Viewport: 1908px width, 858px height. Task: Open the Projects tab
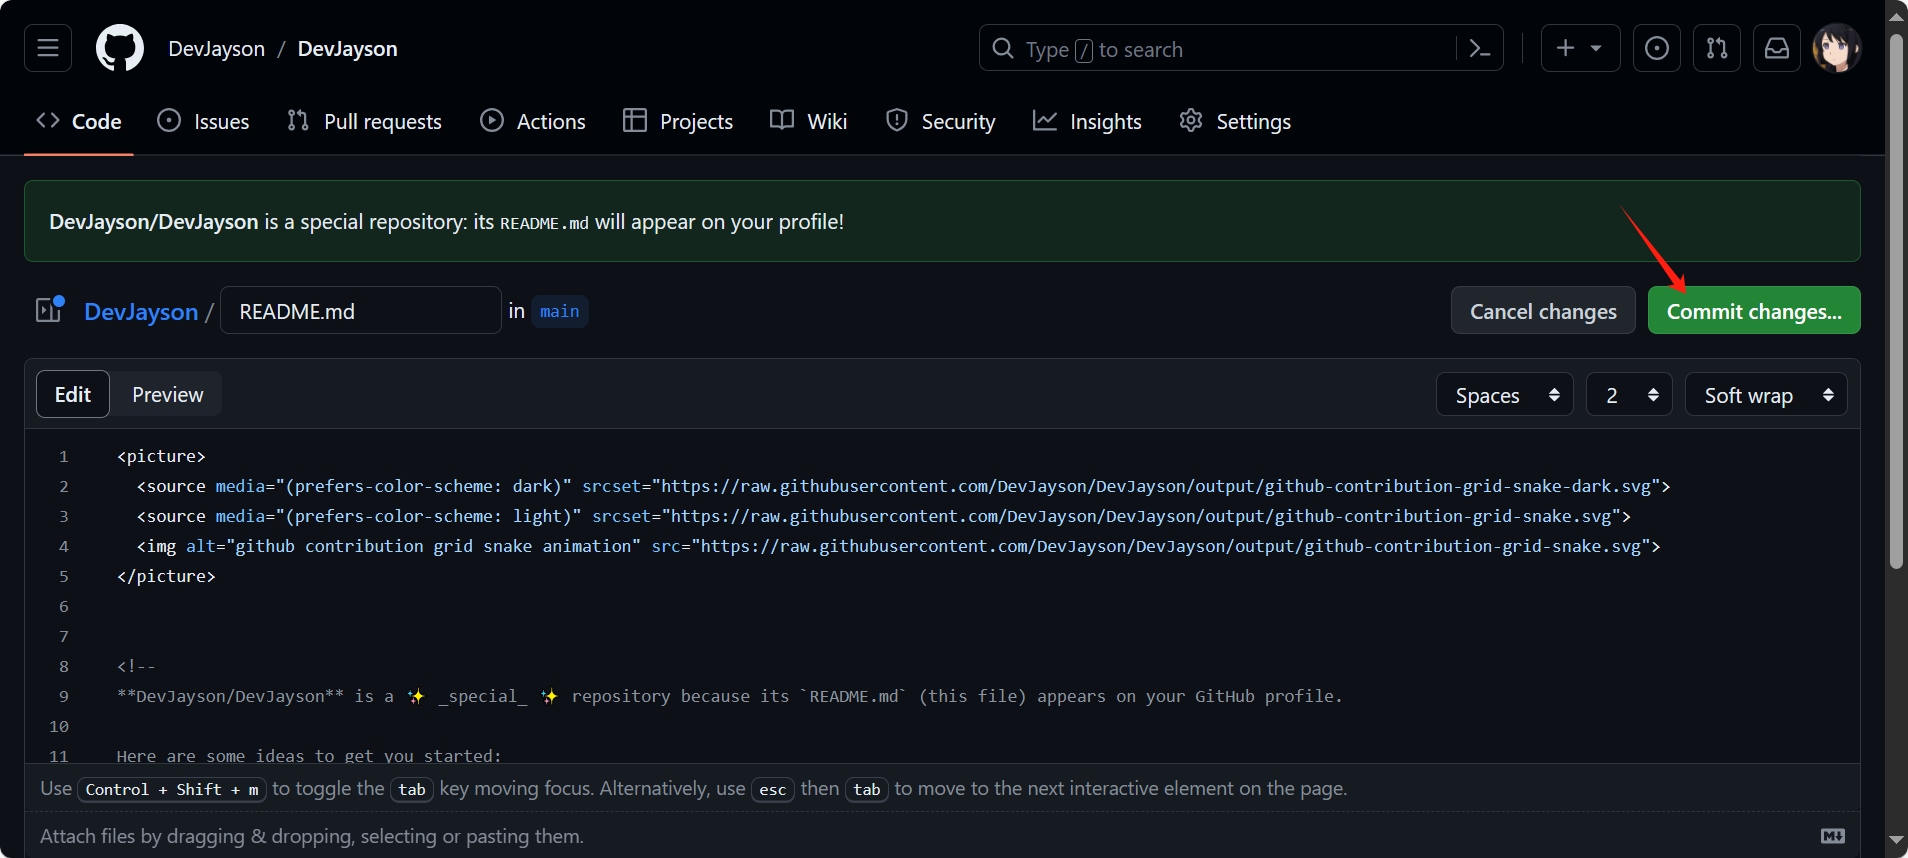678,121
